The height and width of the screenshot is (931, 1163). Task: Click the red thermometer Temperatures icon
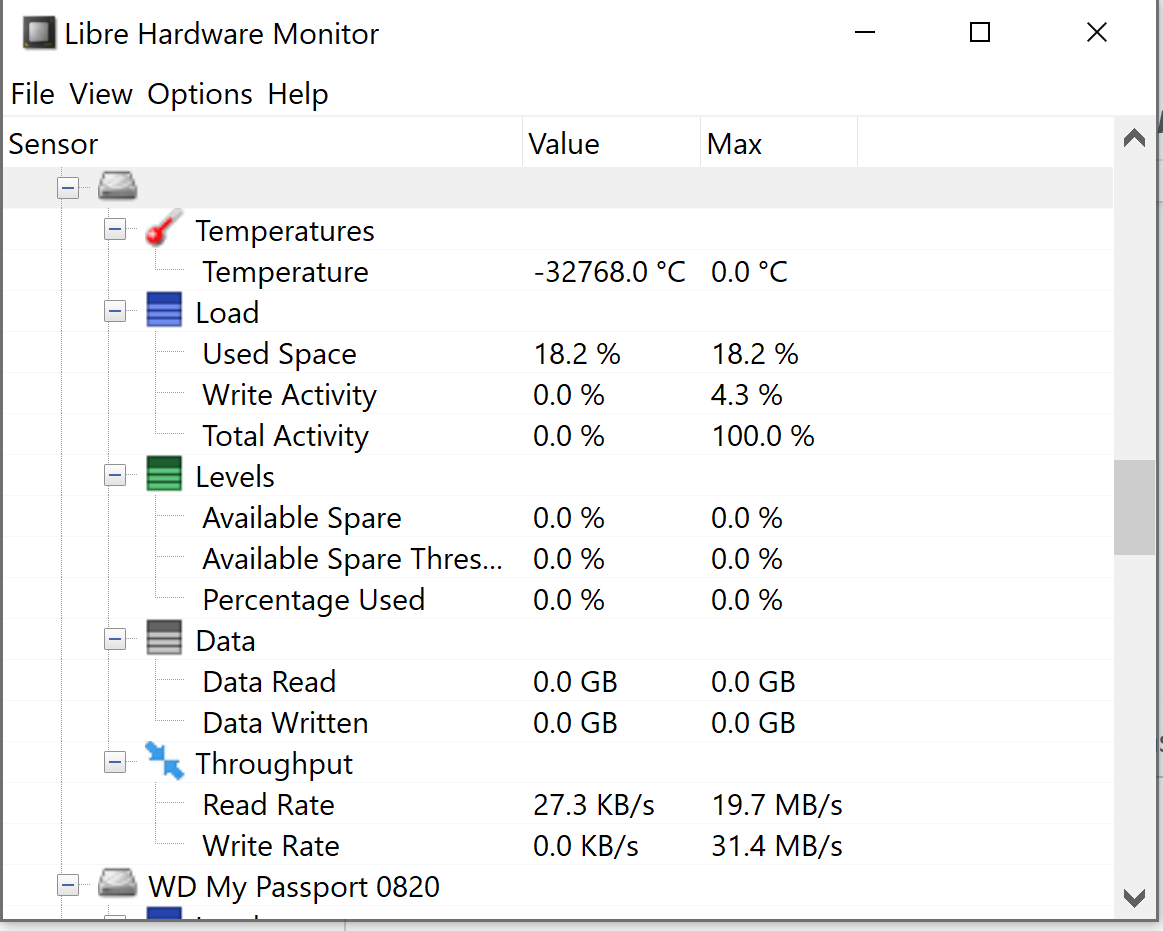coord(163,228)
